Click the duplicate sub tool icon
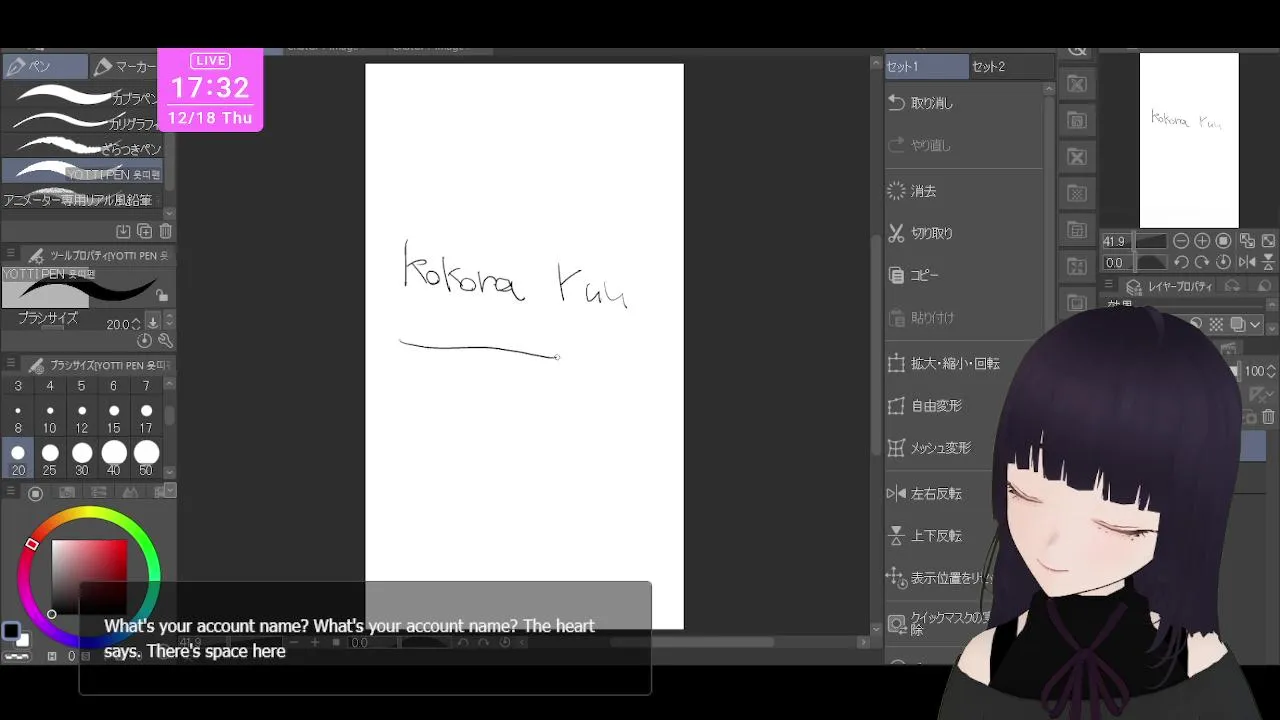 tap(144, 231)
